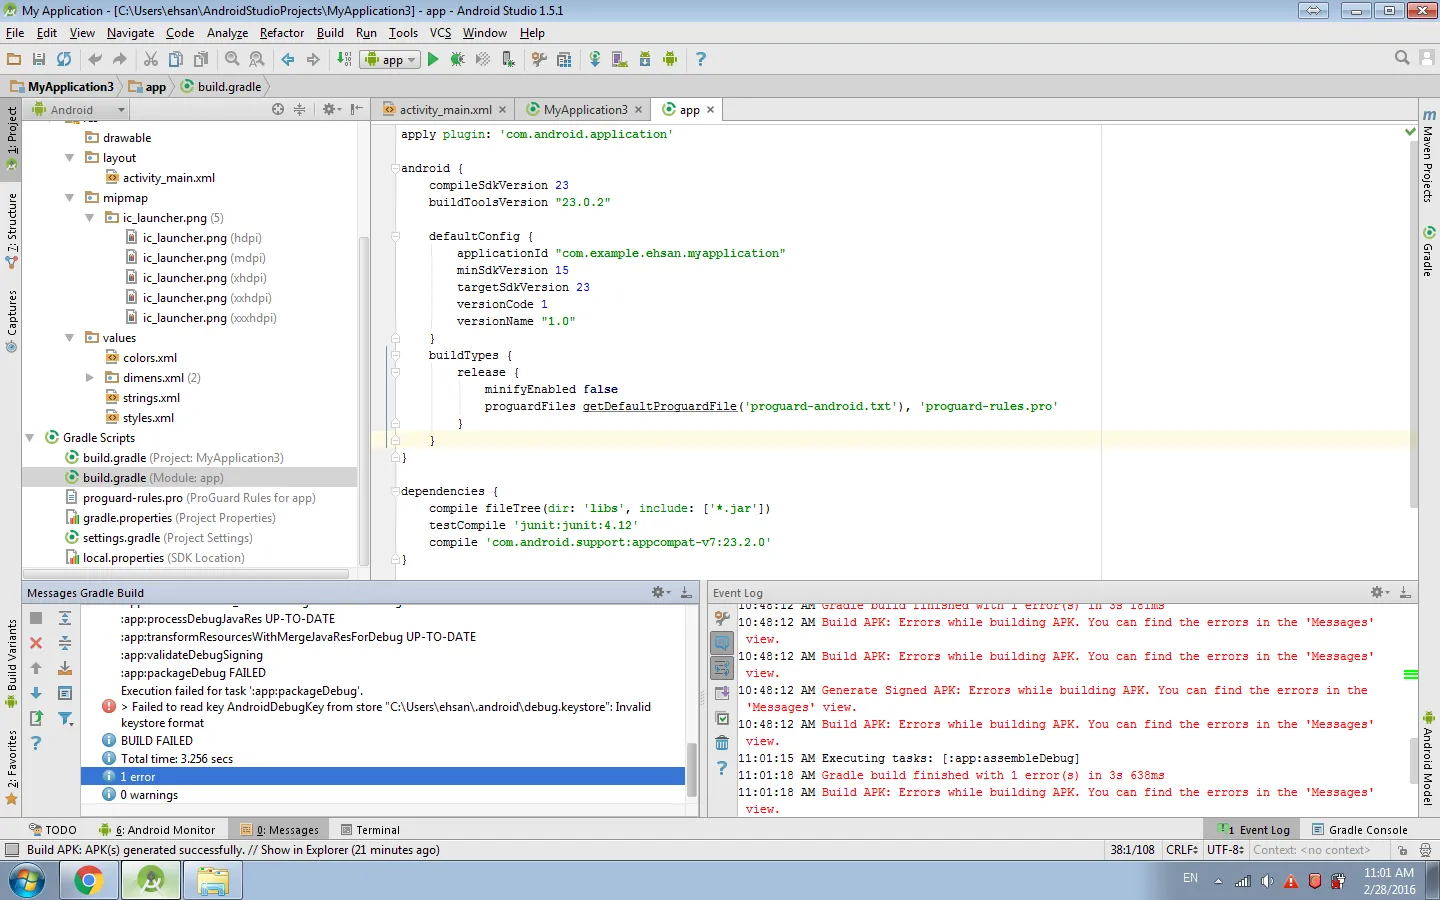The image size is (1440, 900).
Task: Sync the project with Gradle files
Action: coord(595,60)
